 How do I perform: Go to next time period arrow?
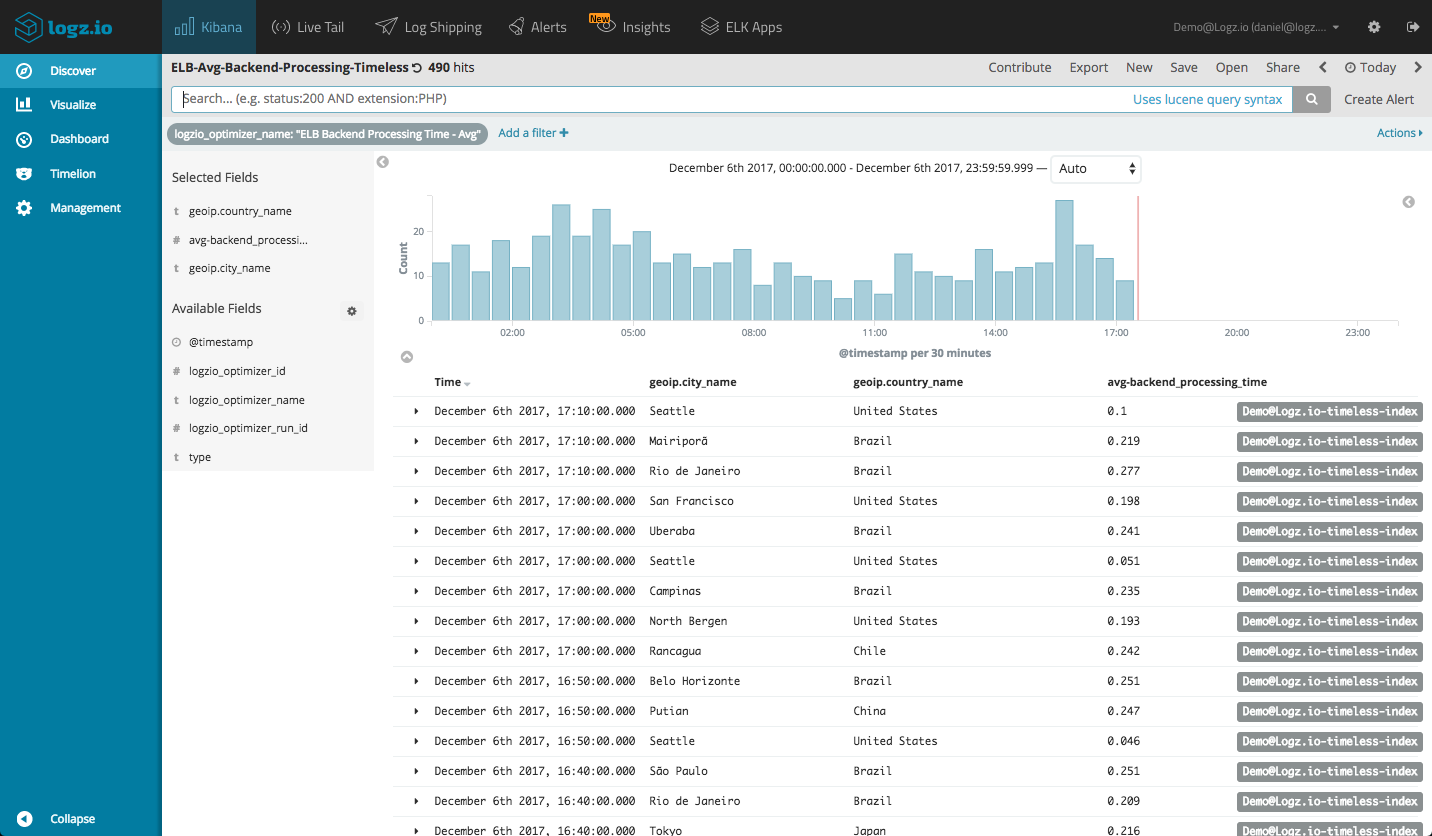(1417, 68)
